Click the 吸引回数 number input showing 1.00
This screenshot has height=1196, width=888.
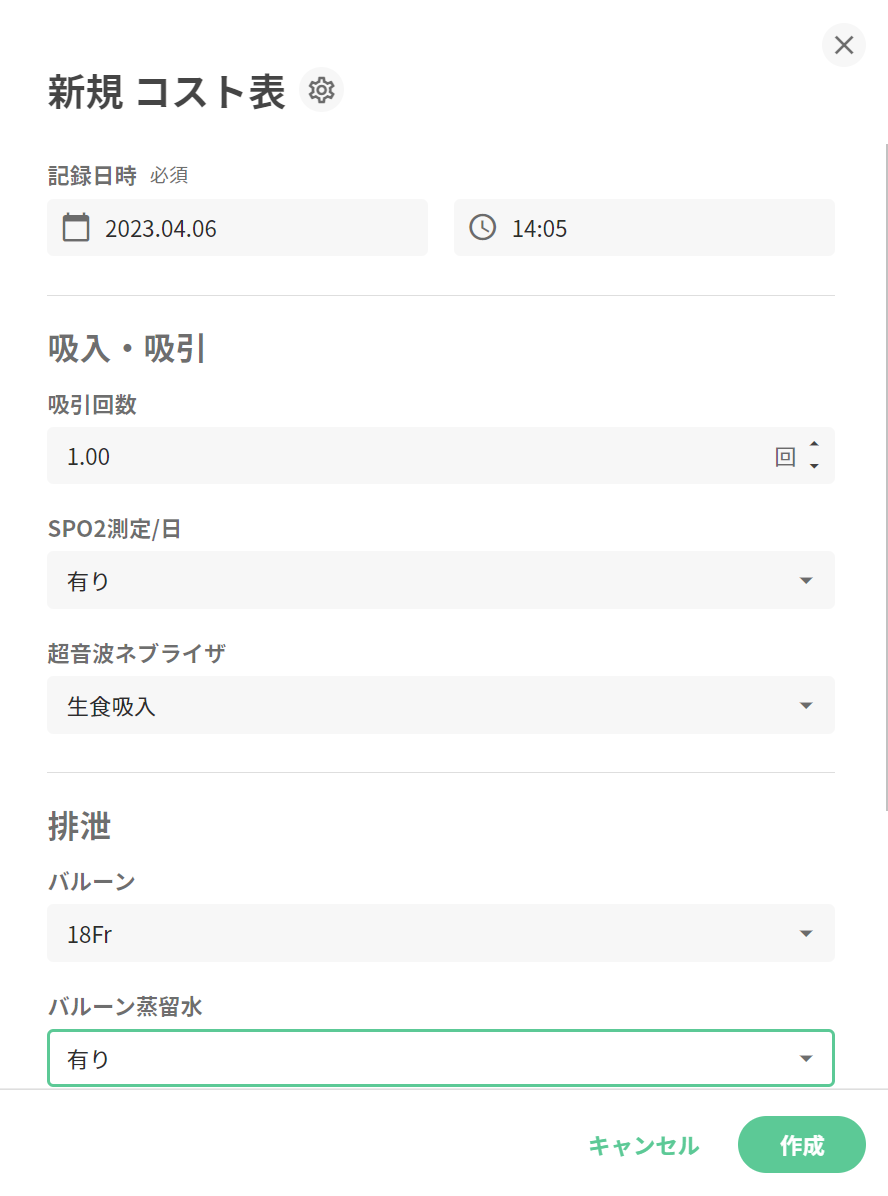400,457
